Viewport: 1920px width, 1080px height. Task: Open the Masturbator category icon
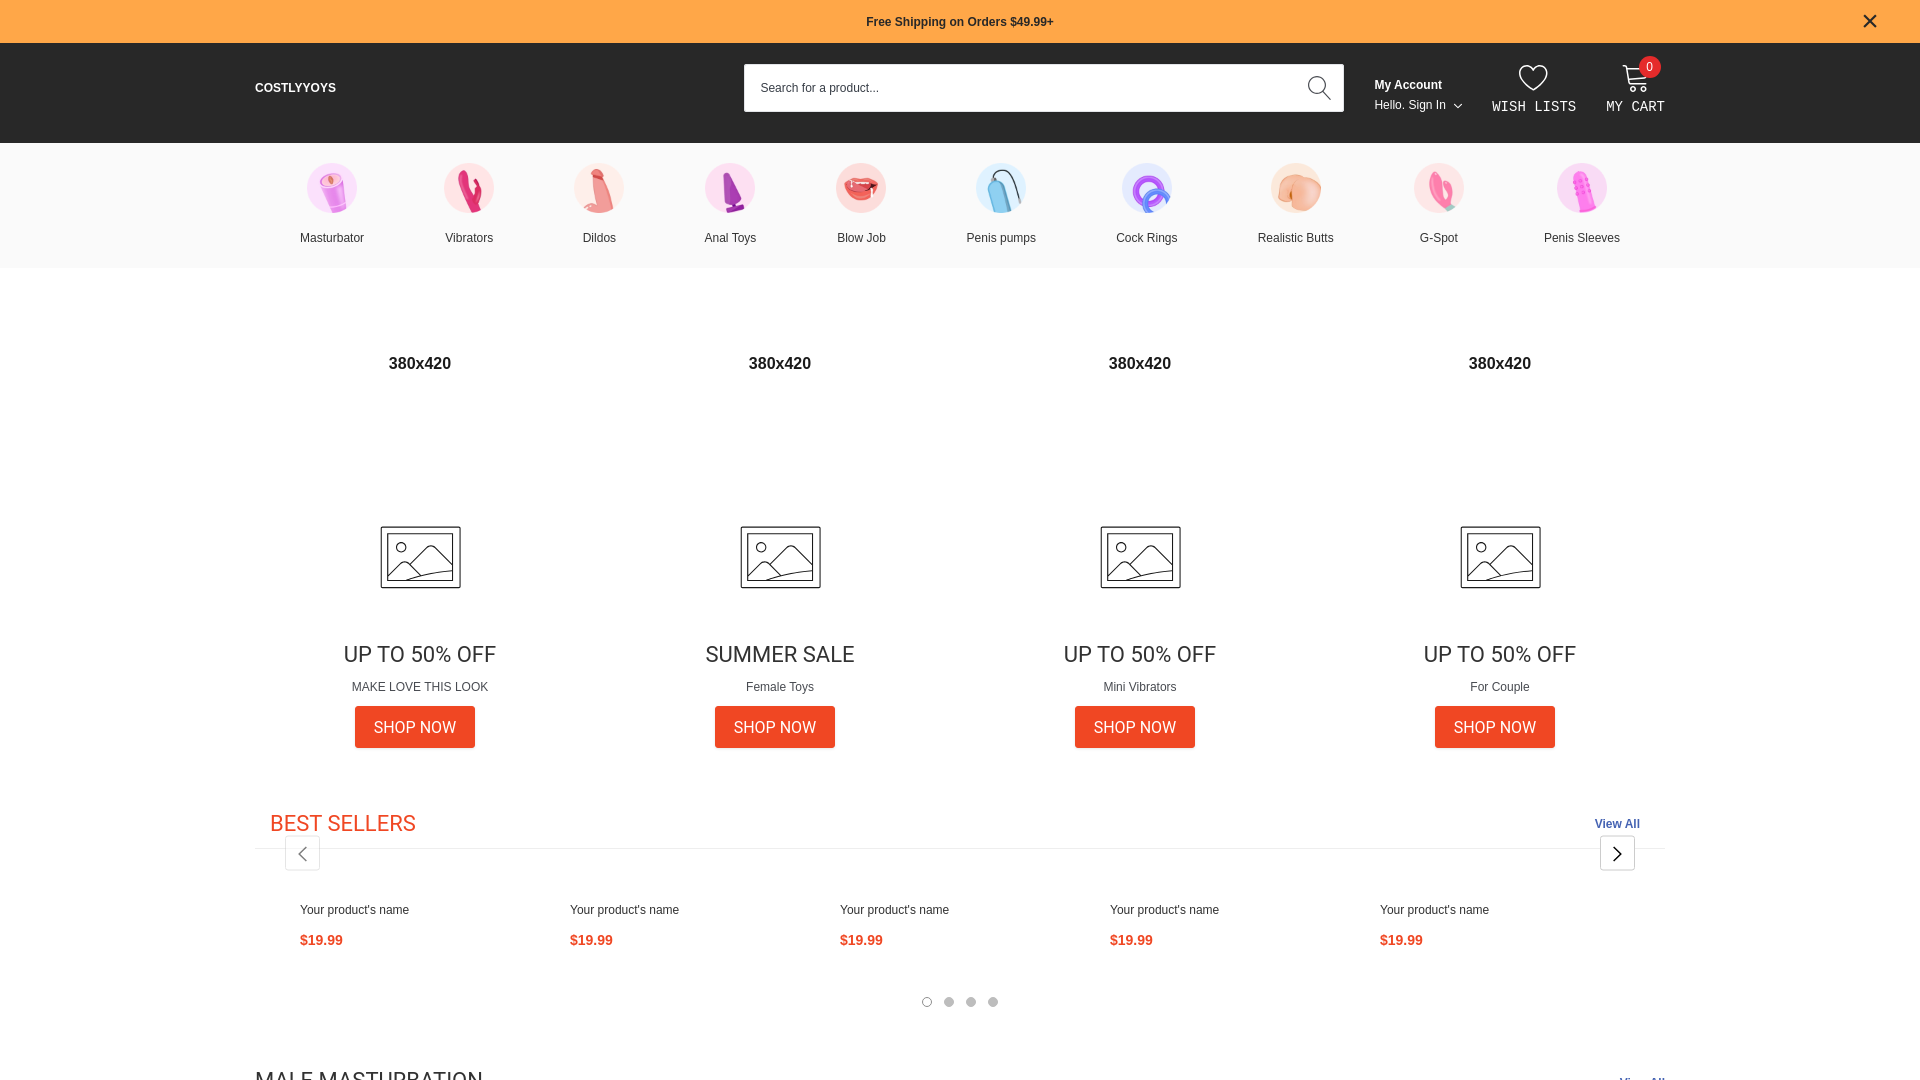coord(332,188)
